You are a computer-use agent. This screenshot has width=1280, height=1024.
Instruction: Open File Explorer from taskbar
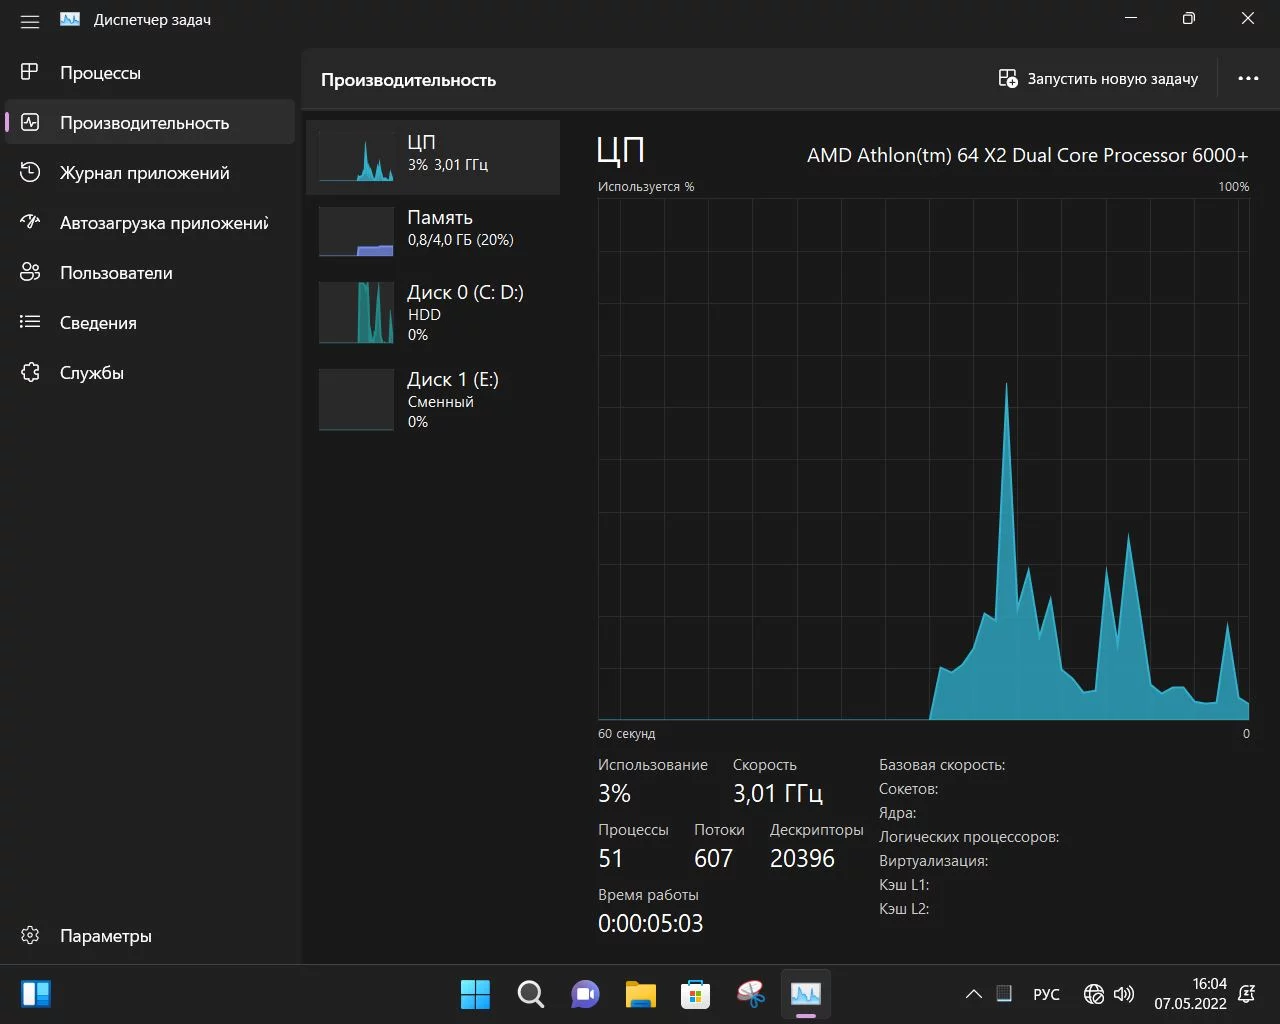(640, 994)
